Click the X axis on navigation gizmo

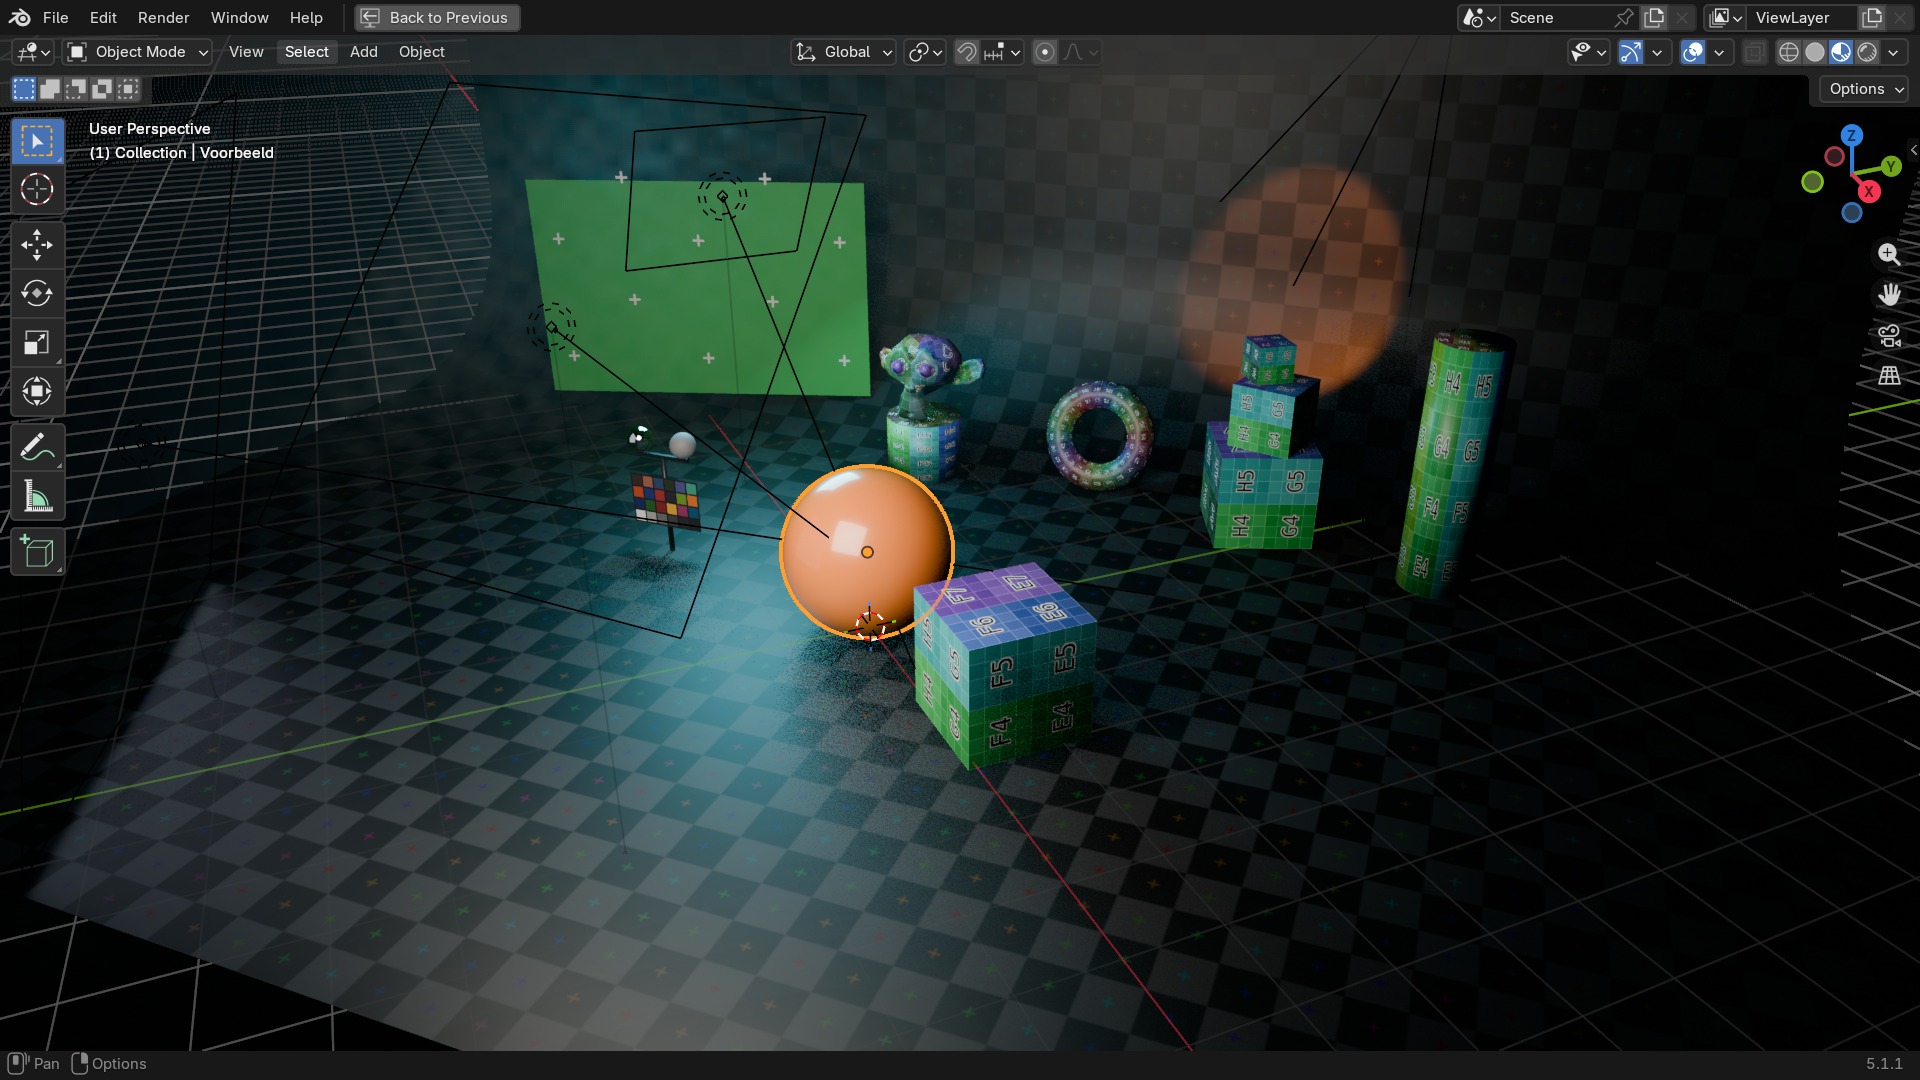[1868, 191]
